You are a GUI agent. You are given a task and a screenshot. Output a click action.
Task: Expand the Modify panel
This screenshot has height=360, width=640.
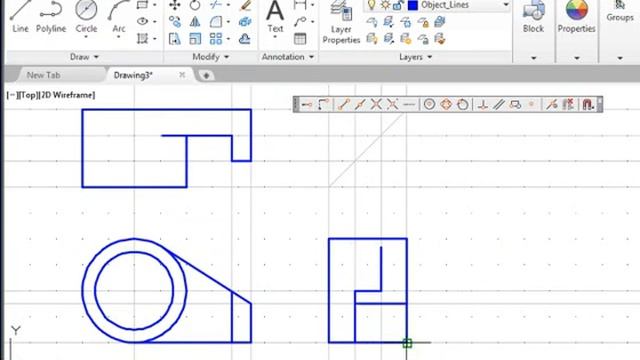(x=211, y=57)
